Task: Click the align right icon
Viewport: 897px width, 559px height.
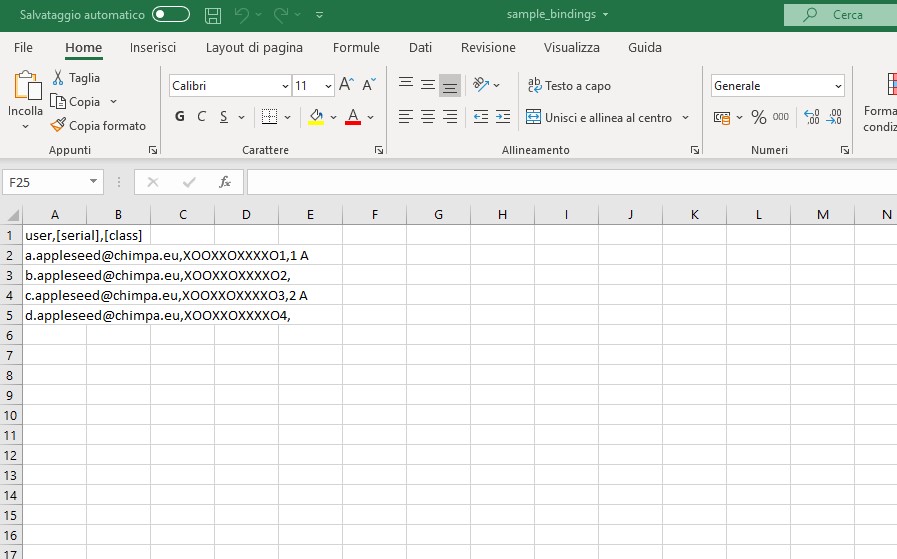Action: (x=450, y=117)
